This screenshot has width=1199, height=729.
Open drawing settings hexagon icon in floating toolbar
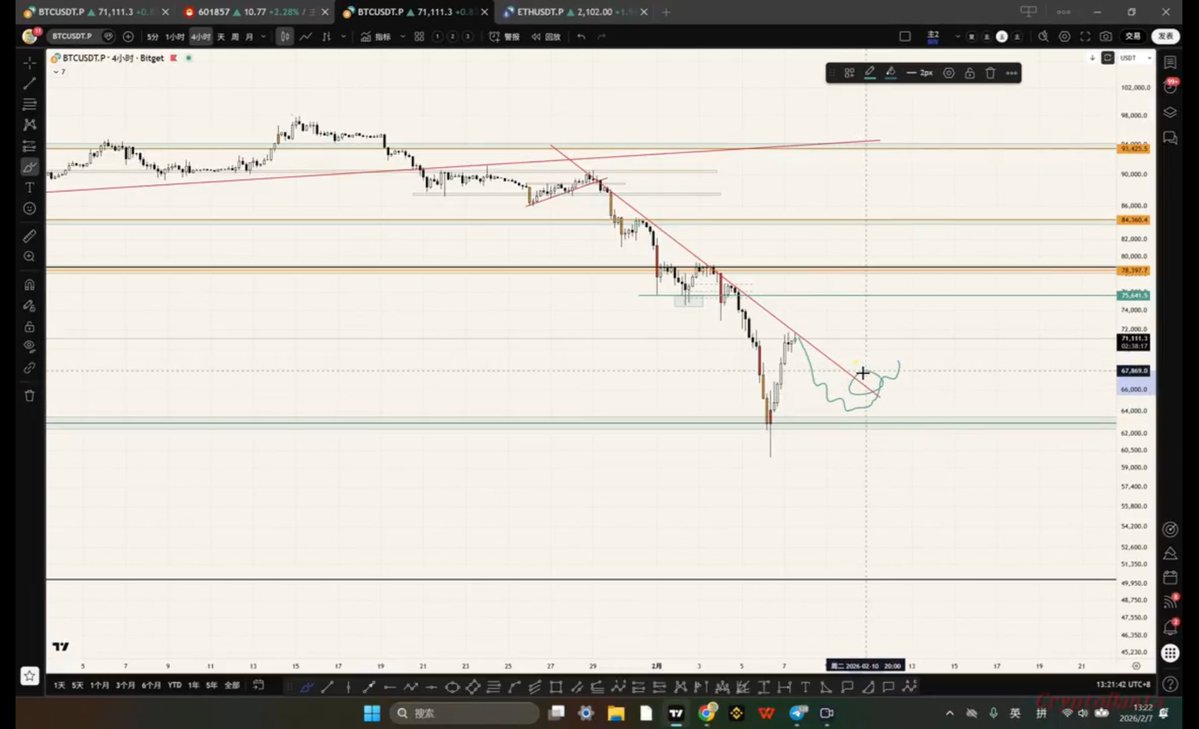tap(949, 73)
